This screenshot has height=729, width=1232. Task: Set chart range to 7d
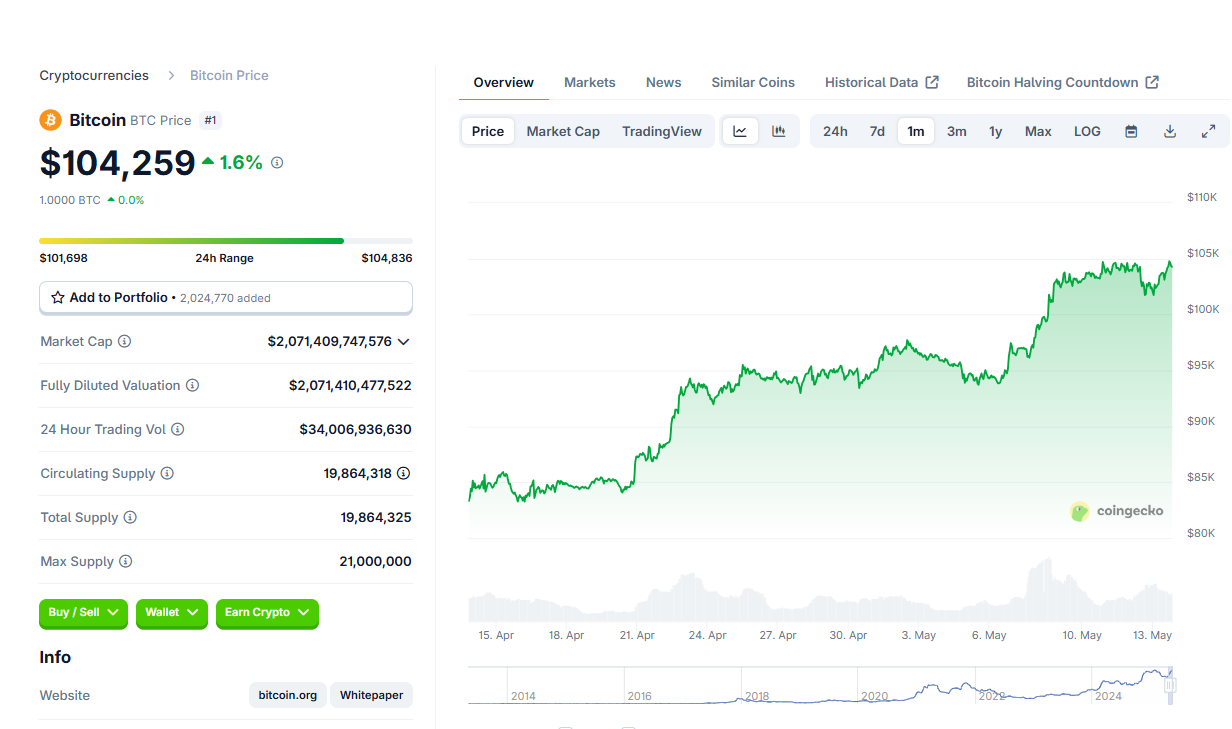point(877,131)
